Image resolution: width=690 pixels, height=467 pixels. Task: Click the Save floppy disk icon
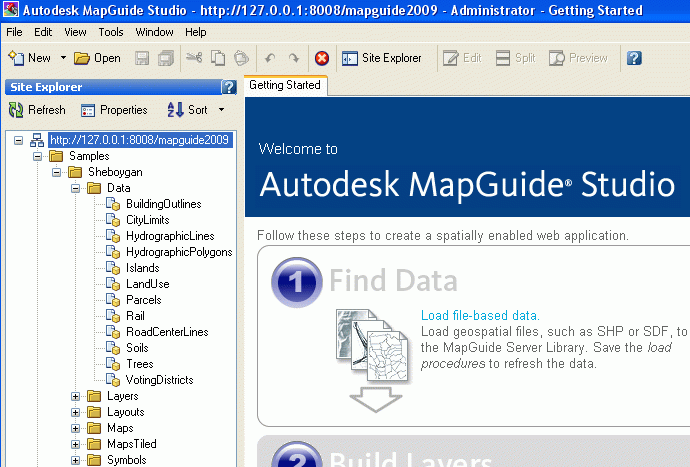tap(142, 58)
